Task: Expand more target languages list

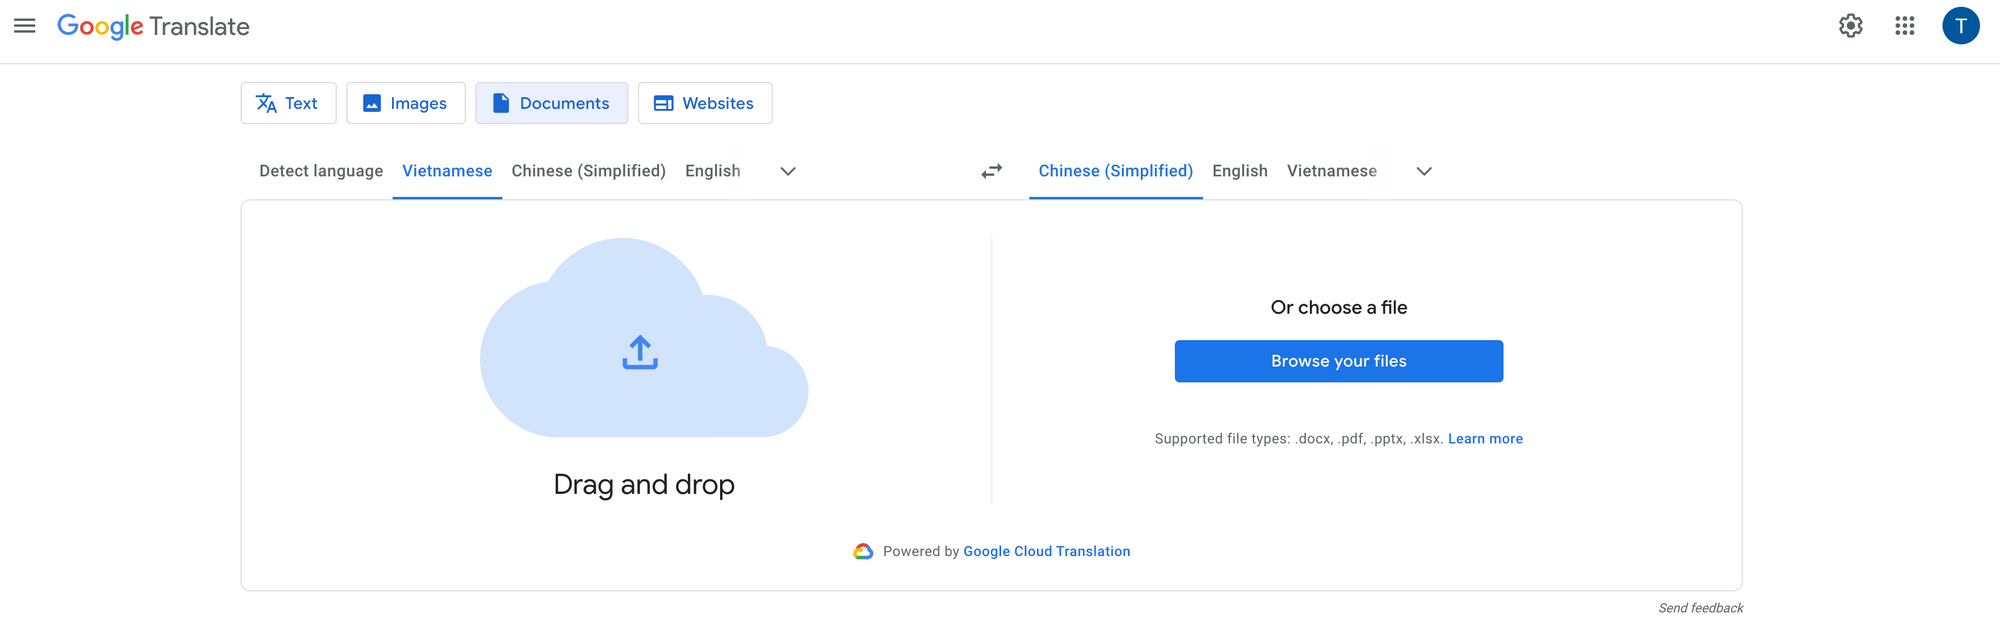Action: pyautogui.click(x=1425, y=172)
